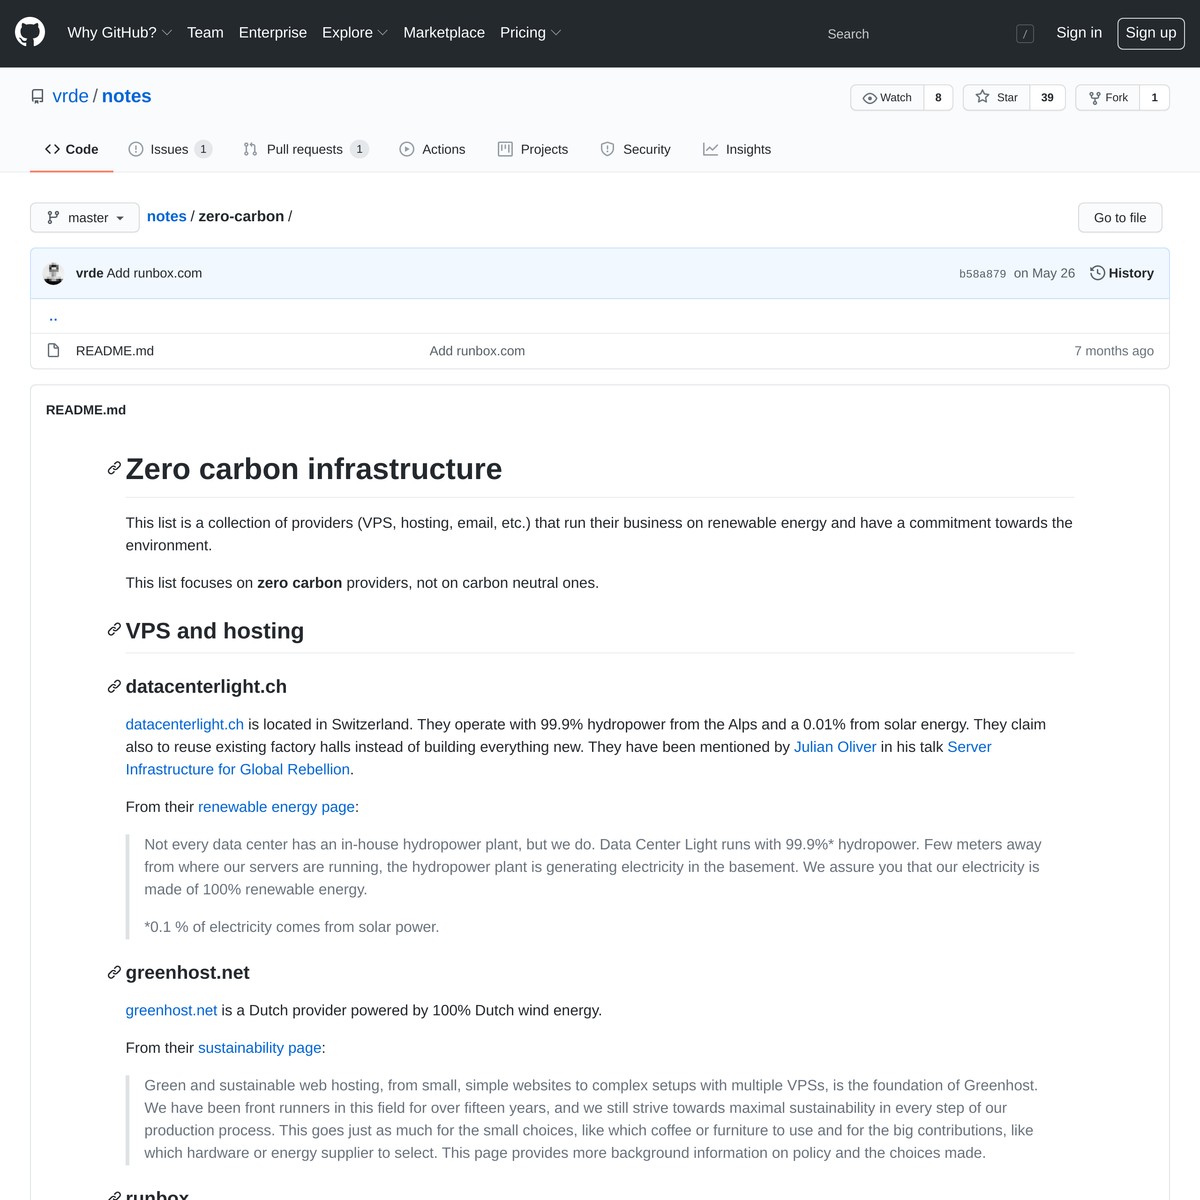
Task: Click the README.md file icon
Action: tap(54, 350)
